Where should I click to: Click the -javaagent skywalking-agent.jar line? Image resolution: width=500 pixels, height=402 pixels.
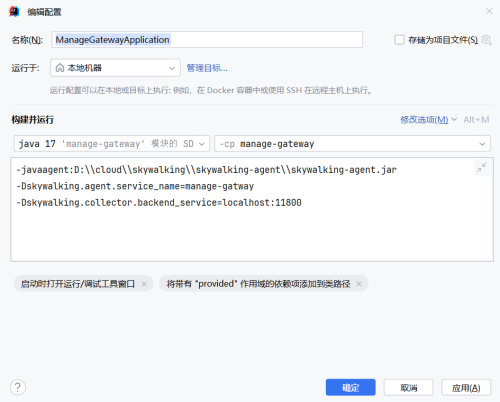point(207,170)
